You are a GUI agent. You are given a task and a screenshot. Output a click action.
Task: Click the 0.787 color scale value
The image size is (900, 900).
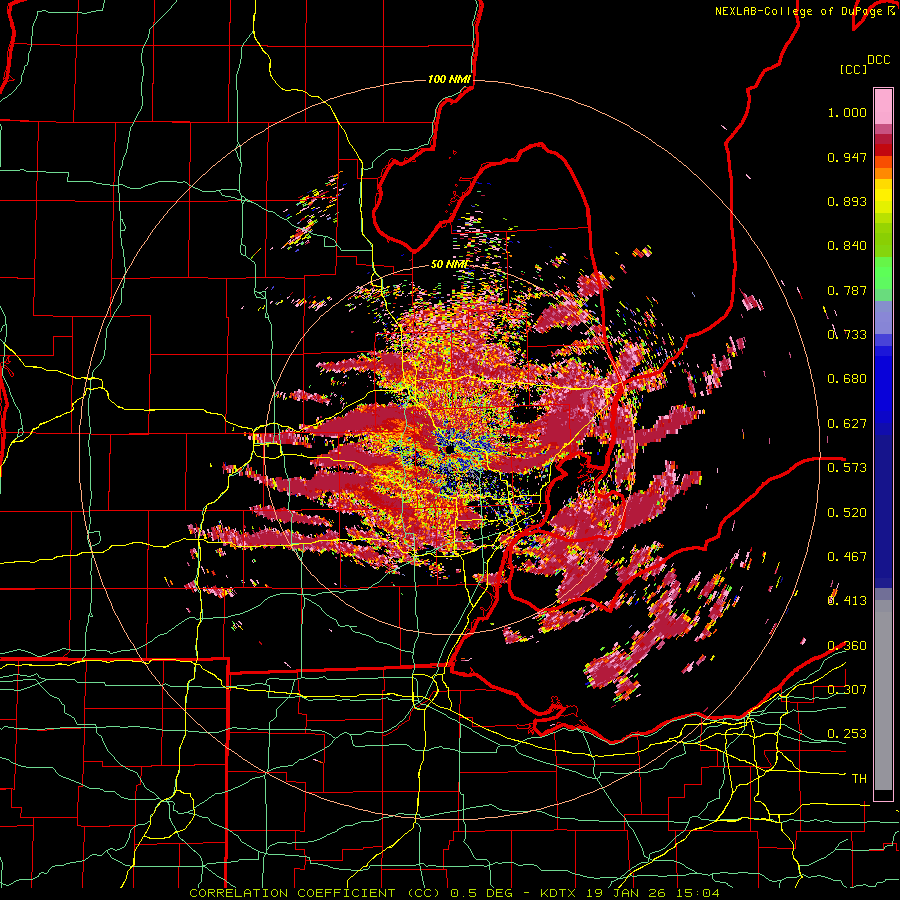pos(847,290)
